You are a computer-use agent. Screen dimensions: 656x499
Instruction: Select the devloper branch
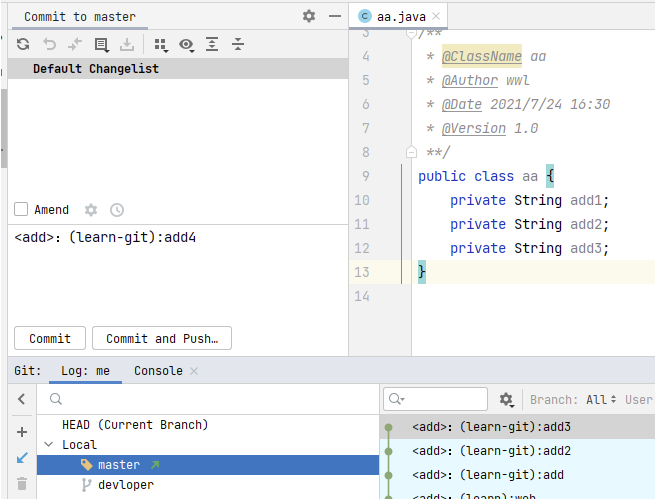125,485
